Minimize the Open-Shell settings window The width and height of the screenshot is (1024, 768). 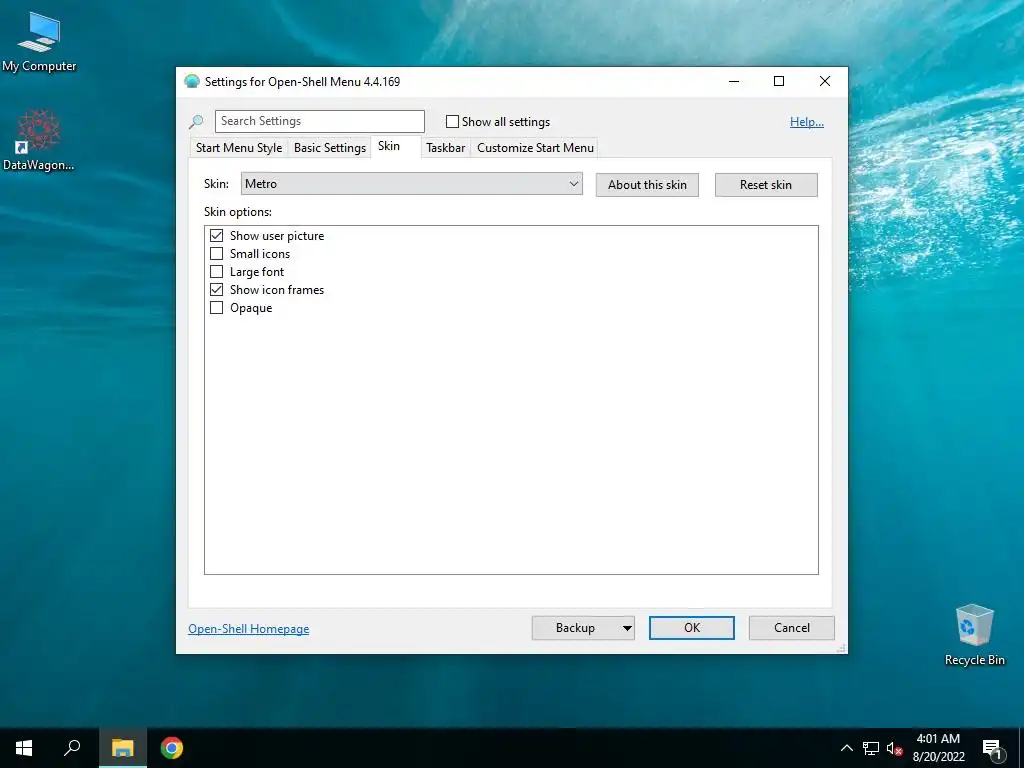tap(734, 82)
